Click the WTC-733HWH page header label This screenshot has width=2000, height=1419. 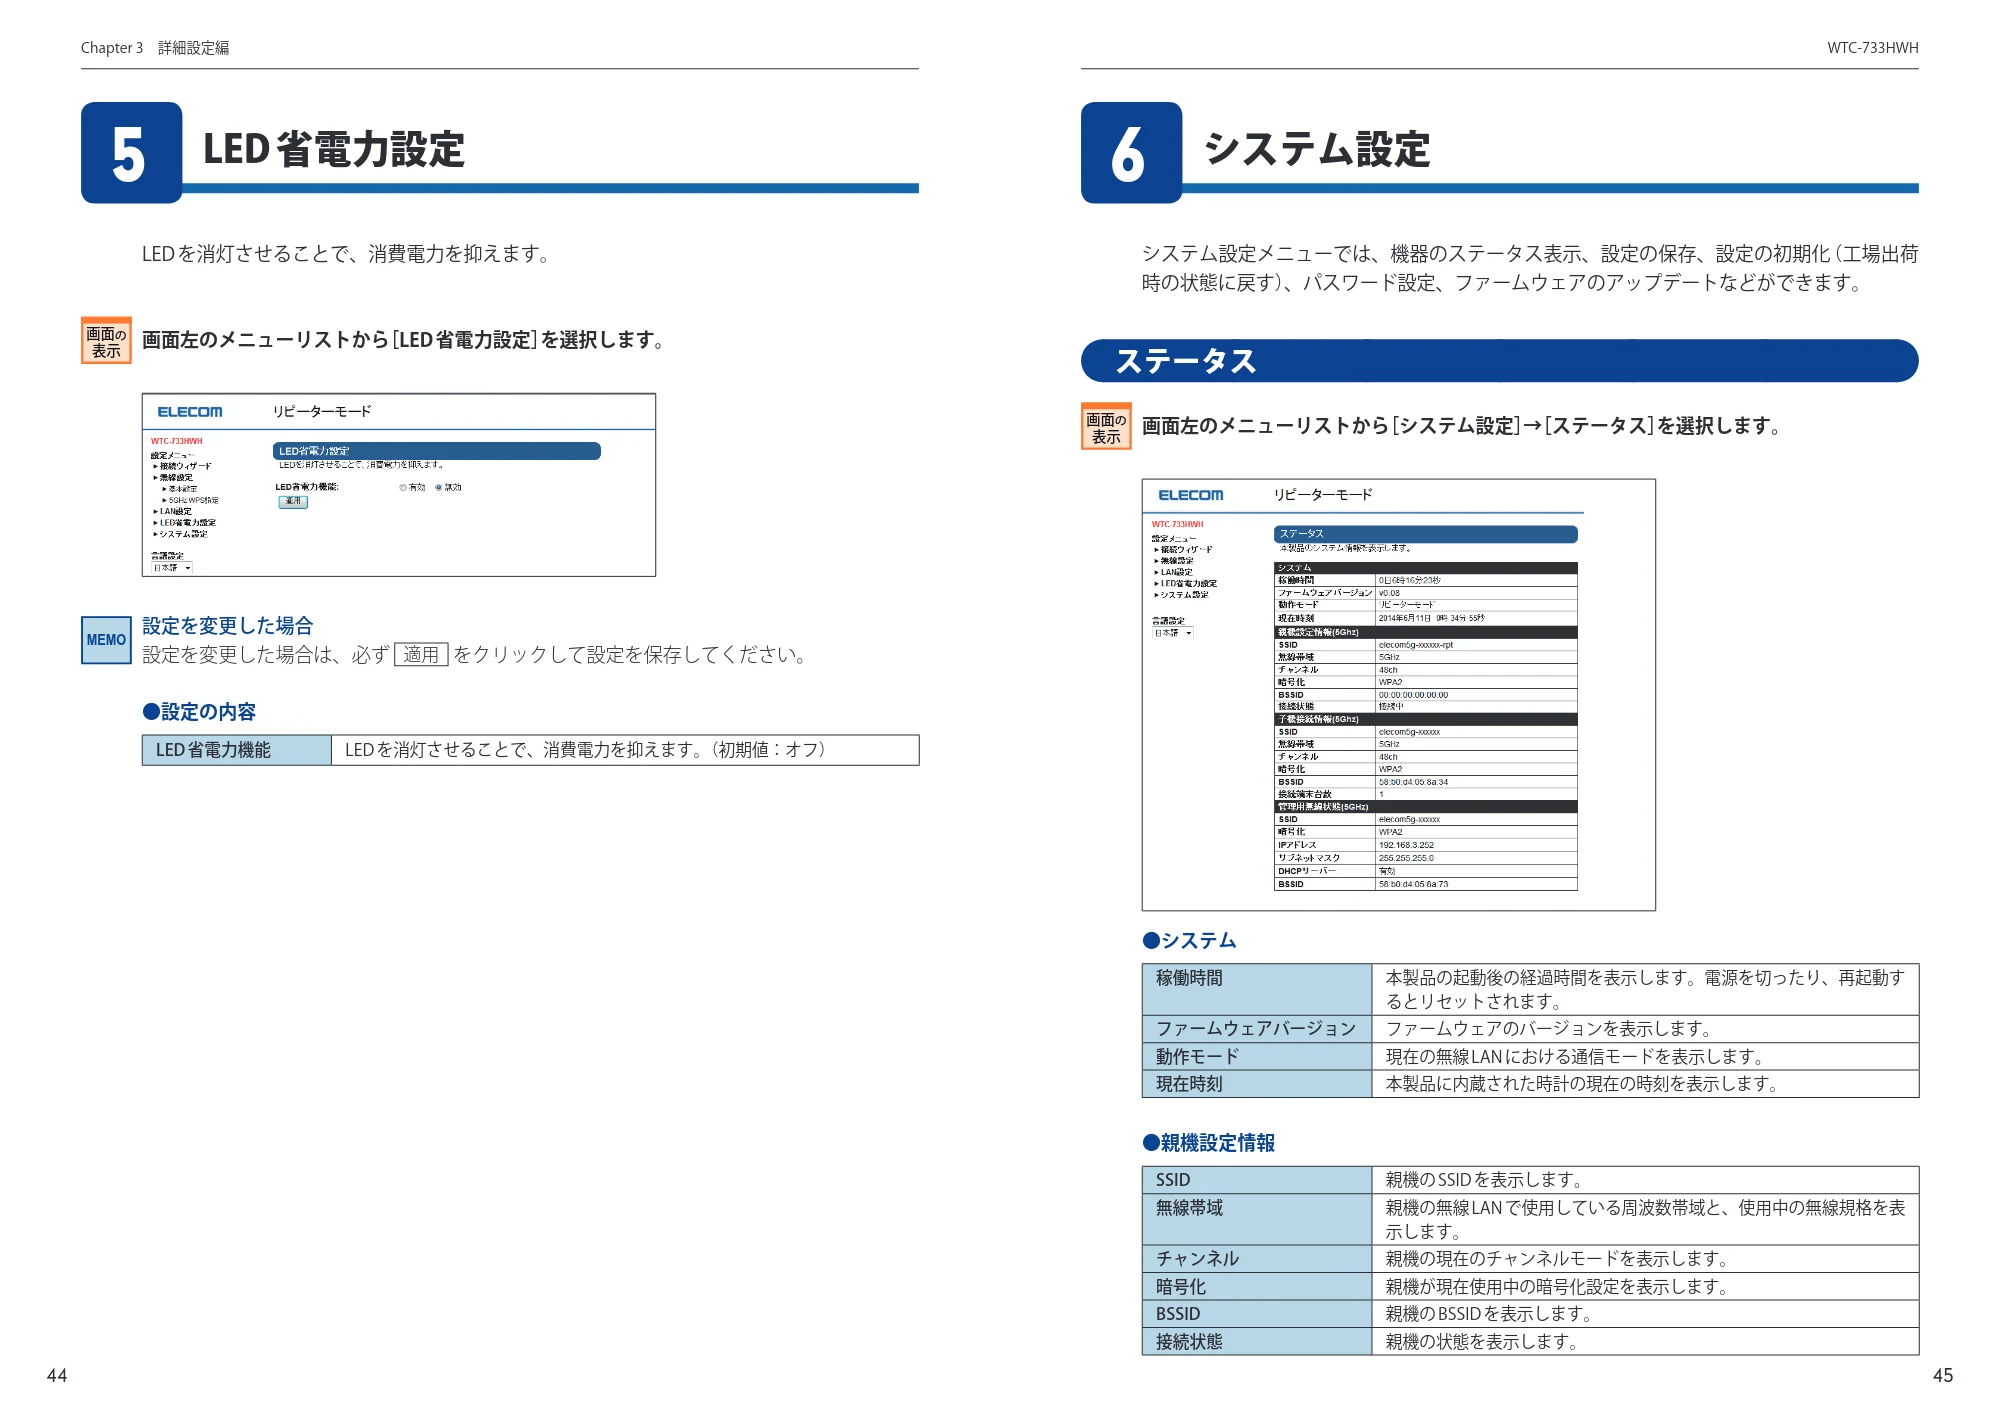coord(1873,48)
